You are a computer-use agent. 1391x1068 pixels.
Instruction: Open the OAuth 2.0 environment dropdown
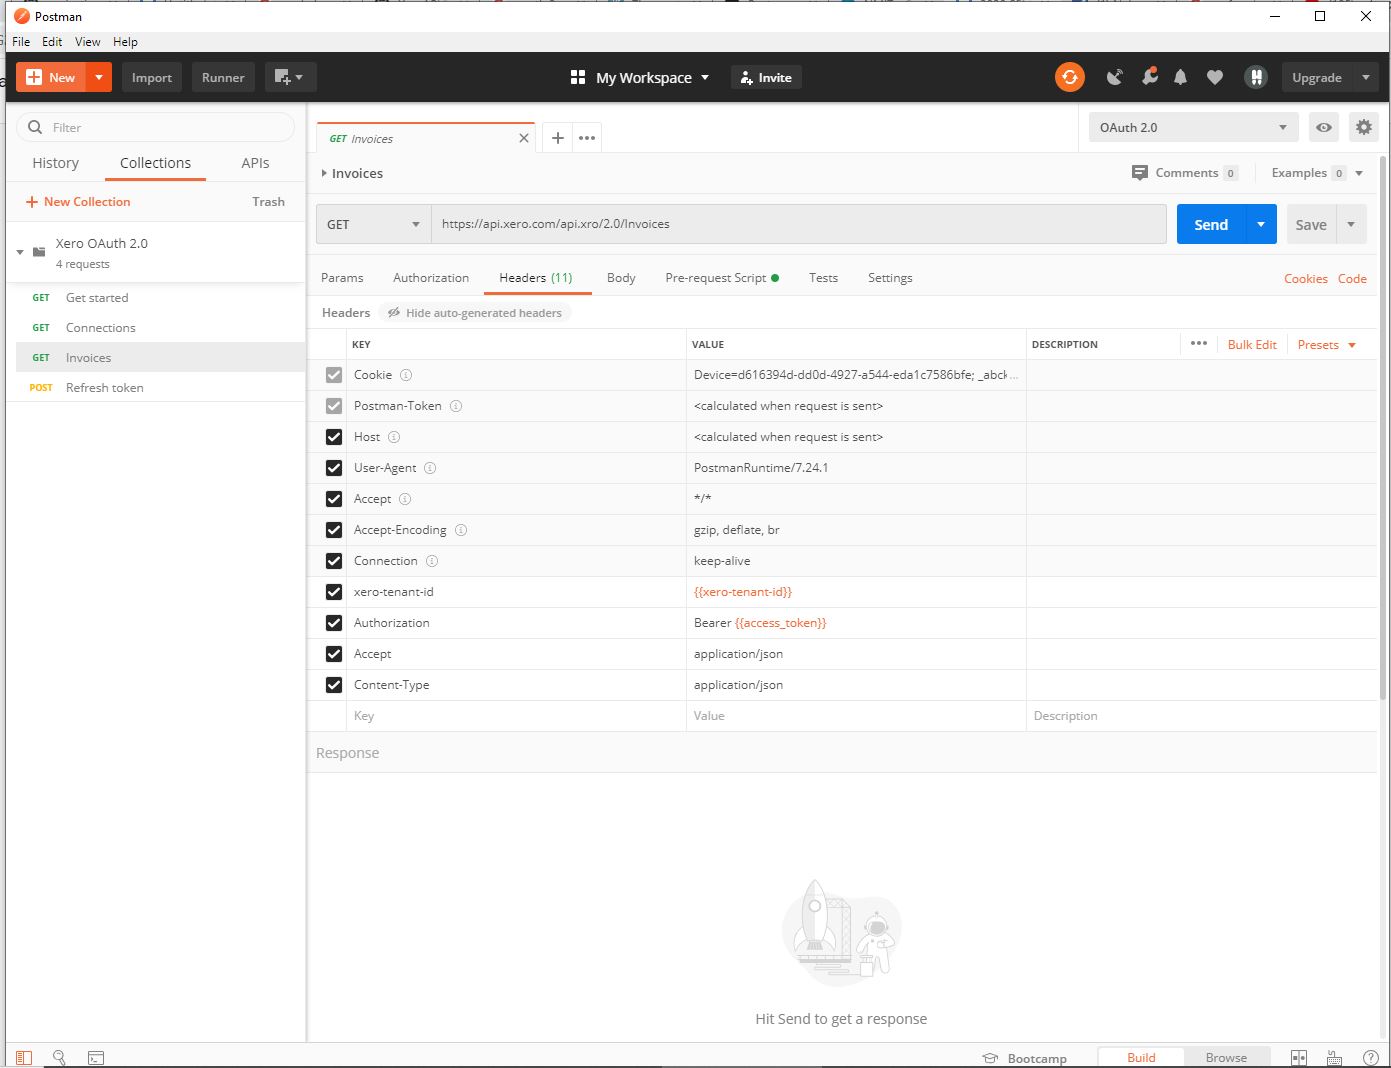1193,127
